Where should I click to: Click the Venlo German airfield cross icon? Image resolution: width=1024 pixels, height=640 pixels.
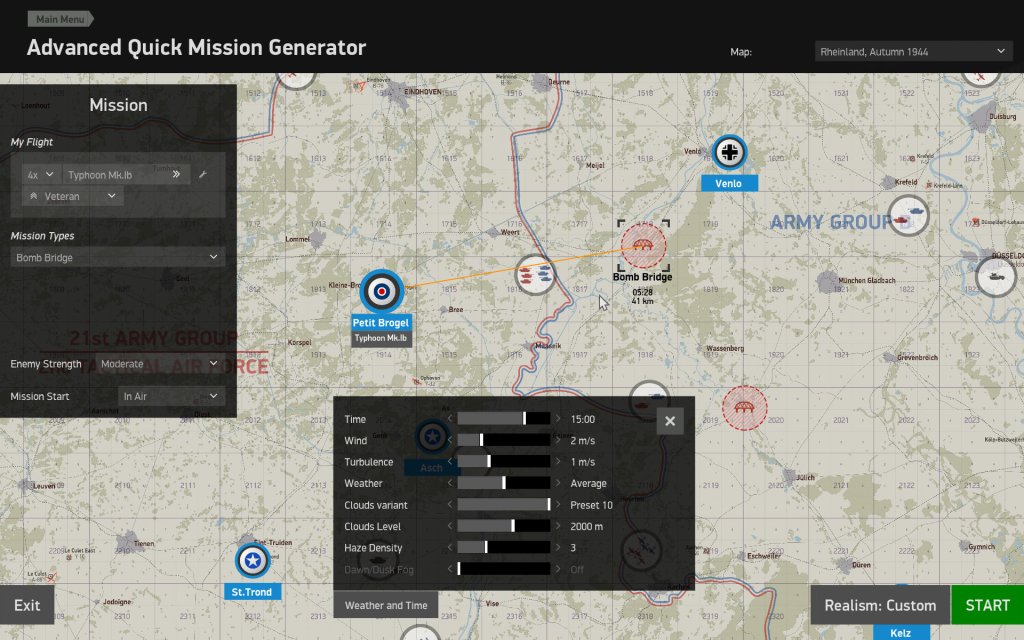point(730,153)
